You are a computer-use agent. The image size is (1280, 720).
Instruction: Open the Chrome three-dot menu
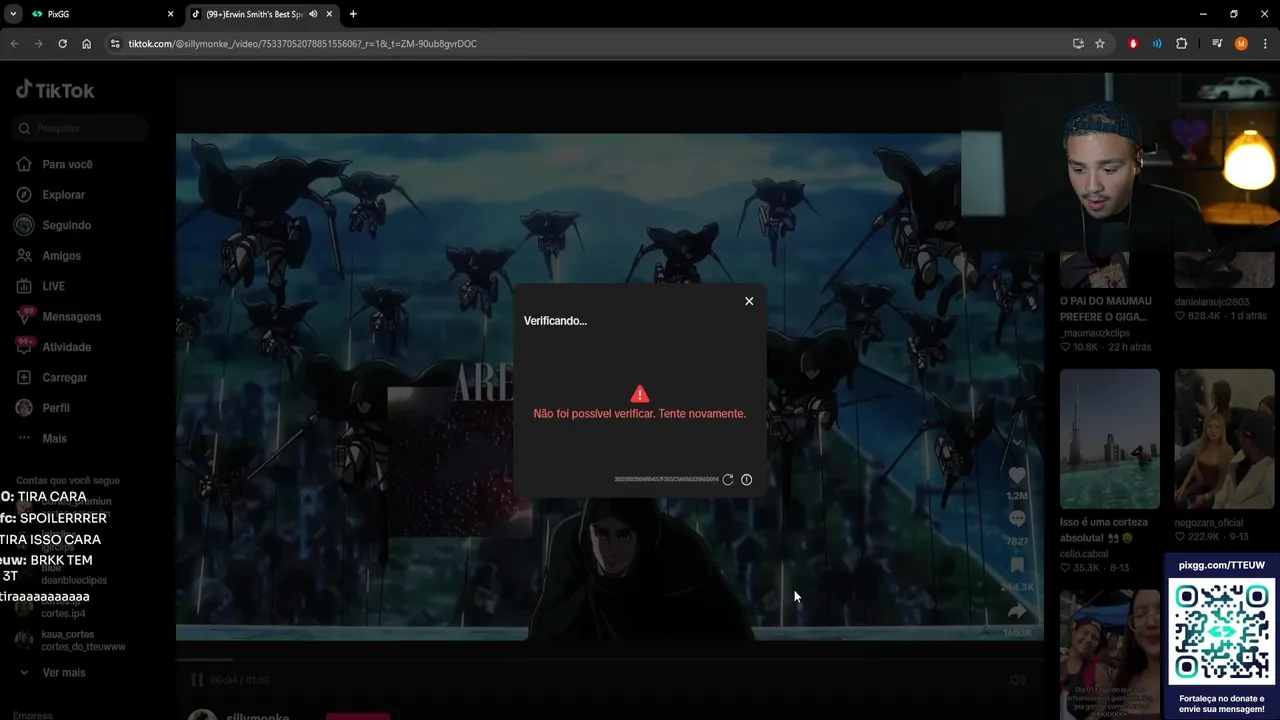coord(1265,44)
